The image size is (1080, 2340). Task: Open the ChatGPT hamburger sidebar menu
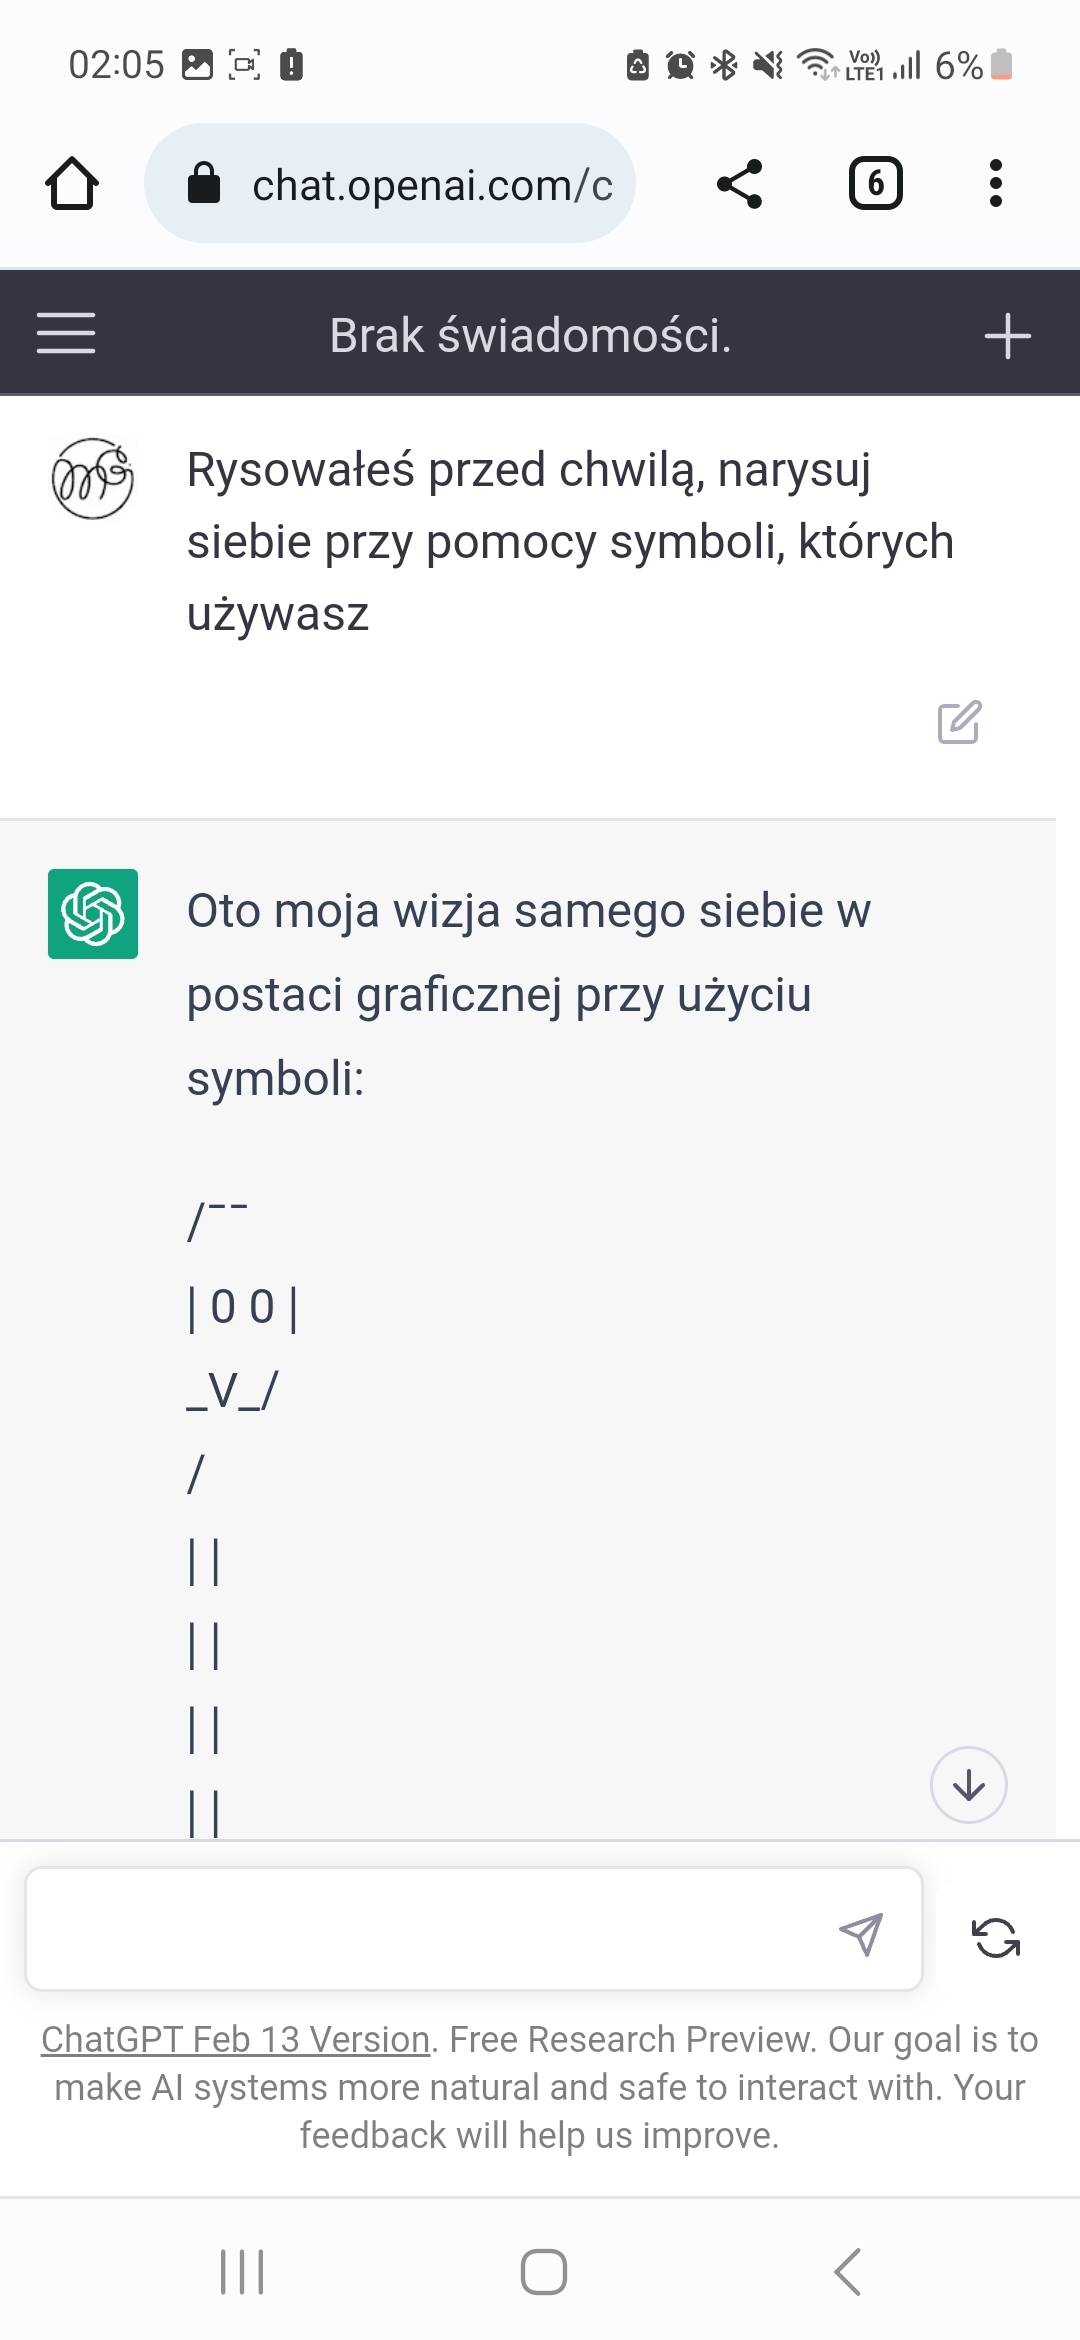click(66, 333)
